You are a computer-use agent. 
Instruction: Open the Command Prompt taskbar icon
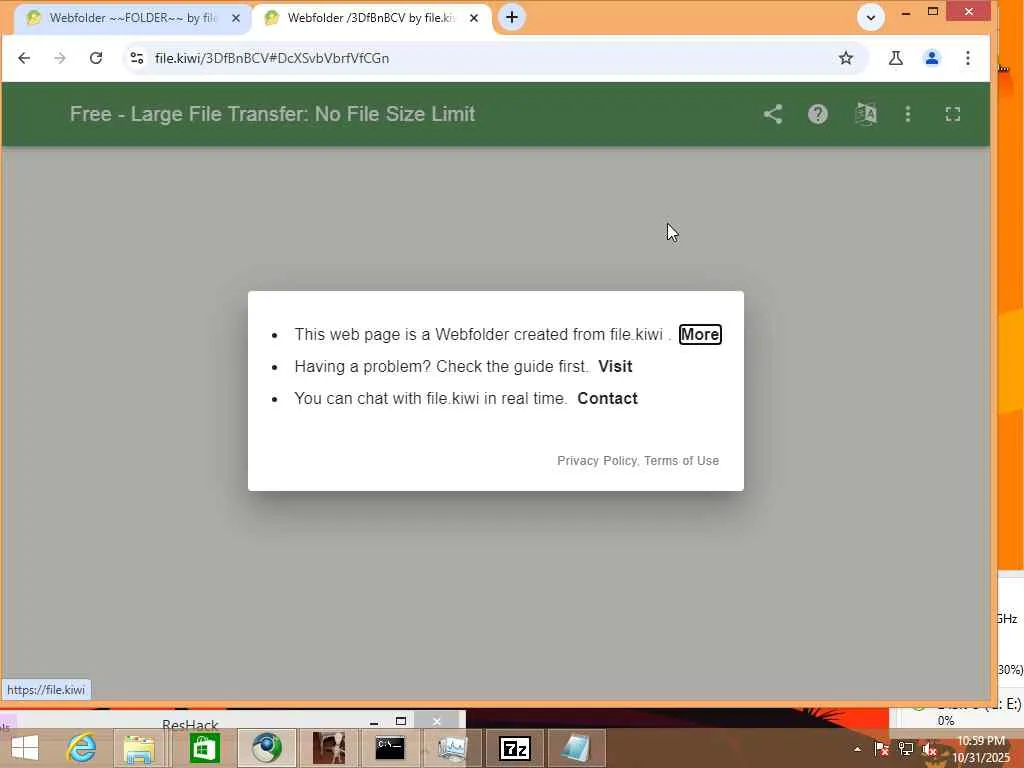coord(390,748)
